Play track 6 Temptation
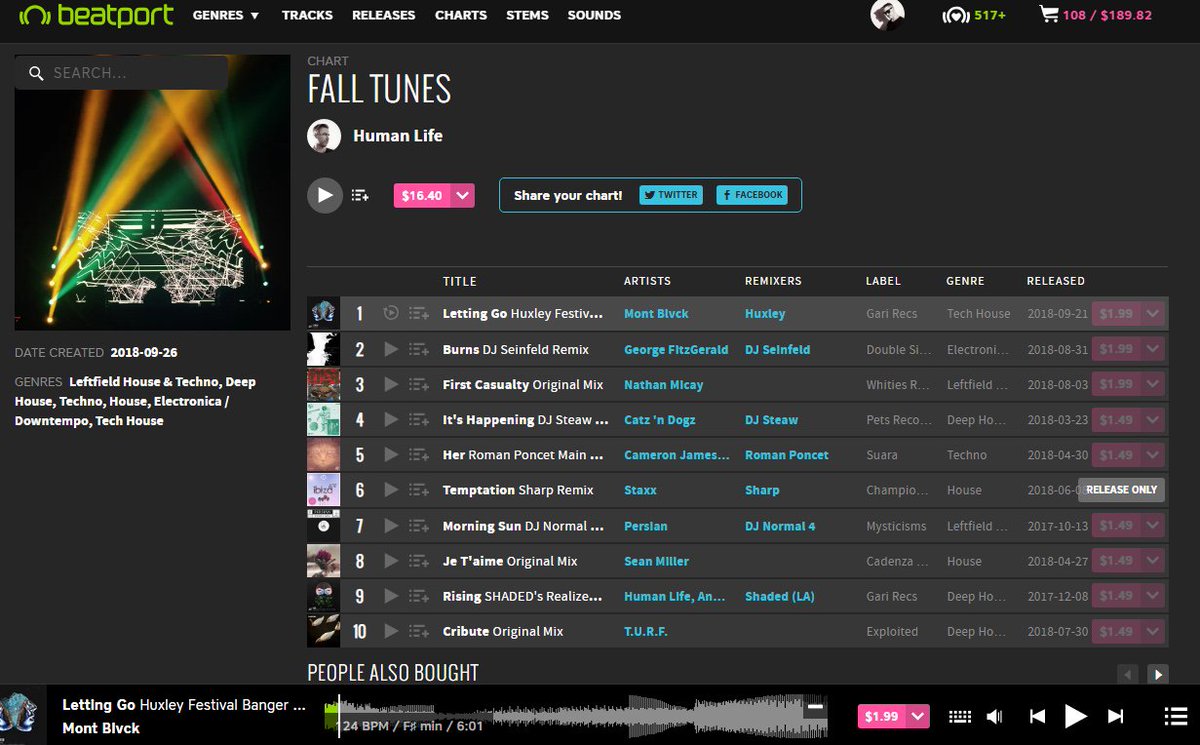This screenshot has width=1200, height=745. pos(392,490)
